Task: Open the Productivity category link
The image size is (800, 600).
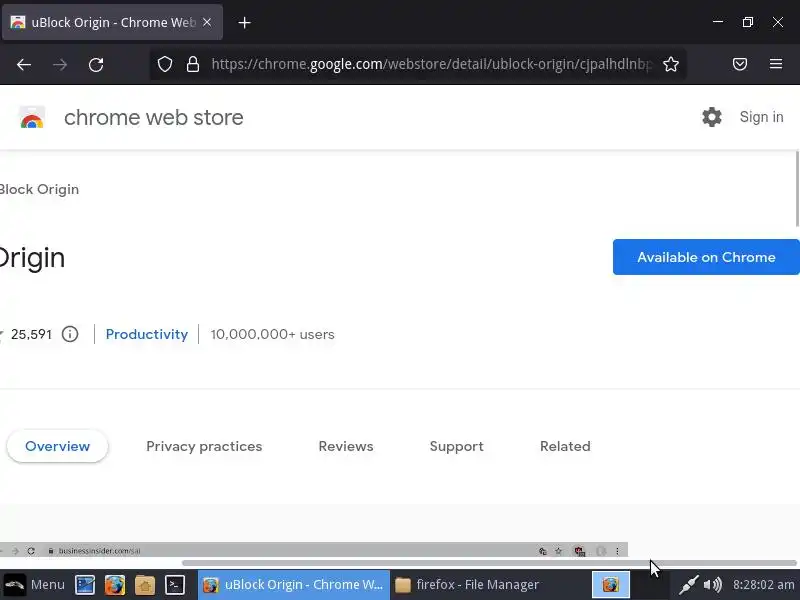Action: click(147, 335)
